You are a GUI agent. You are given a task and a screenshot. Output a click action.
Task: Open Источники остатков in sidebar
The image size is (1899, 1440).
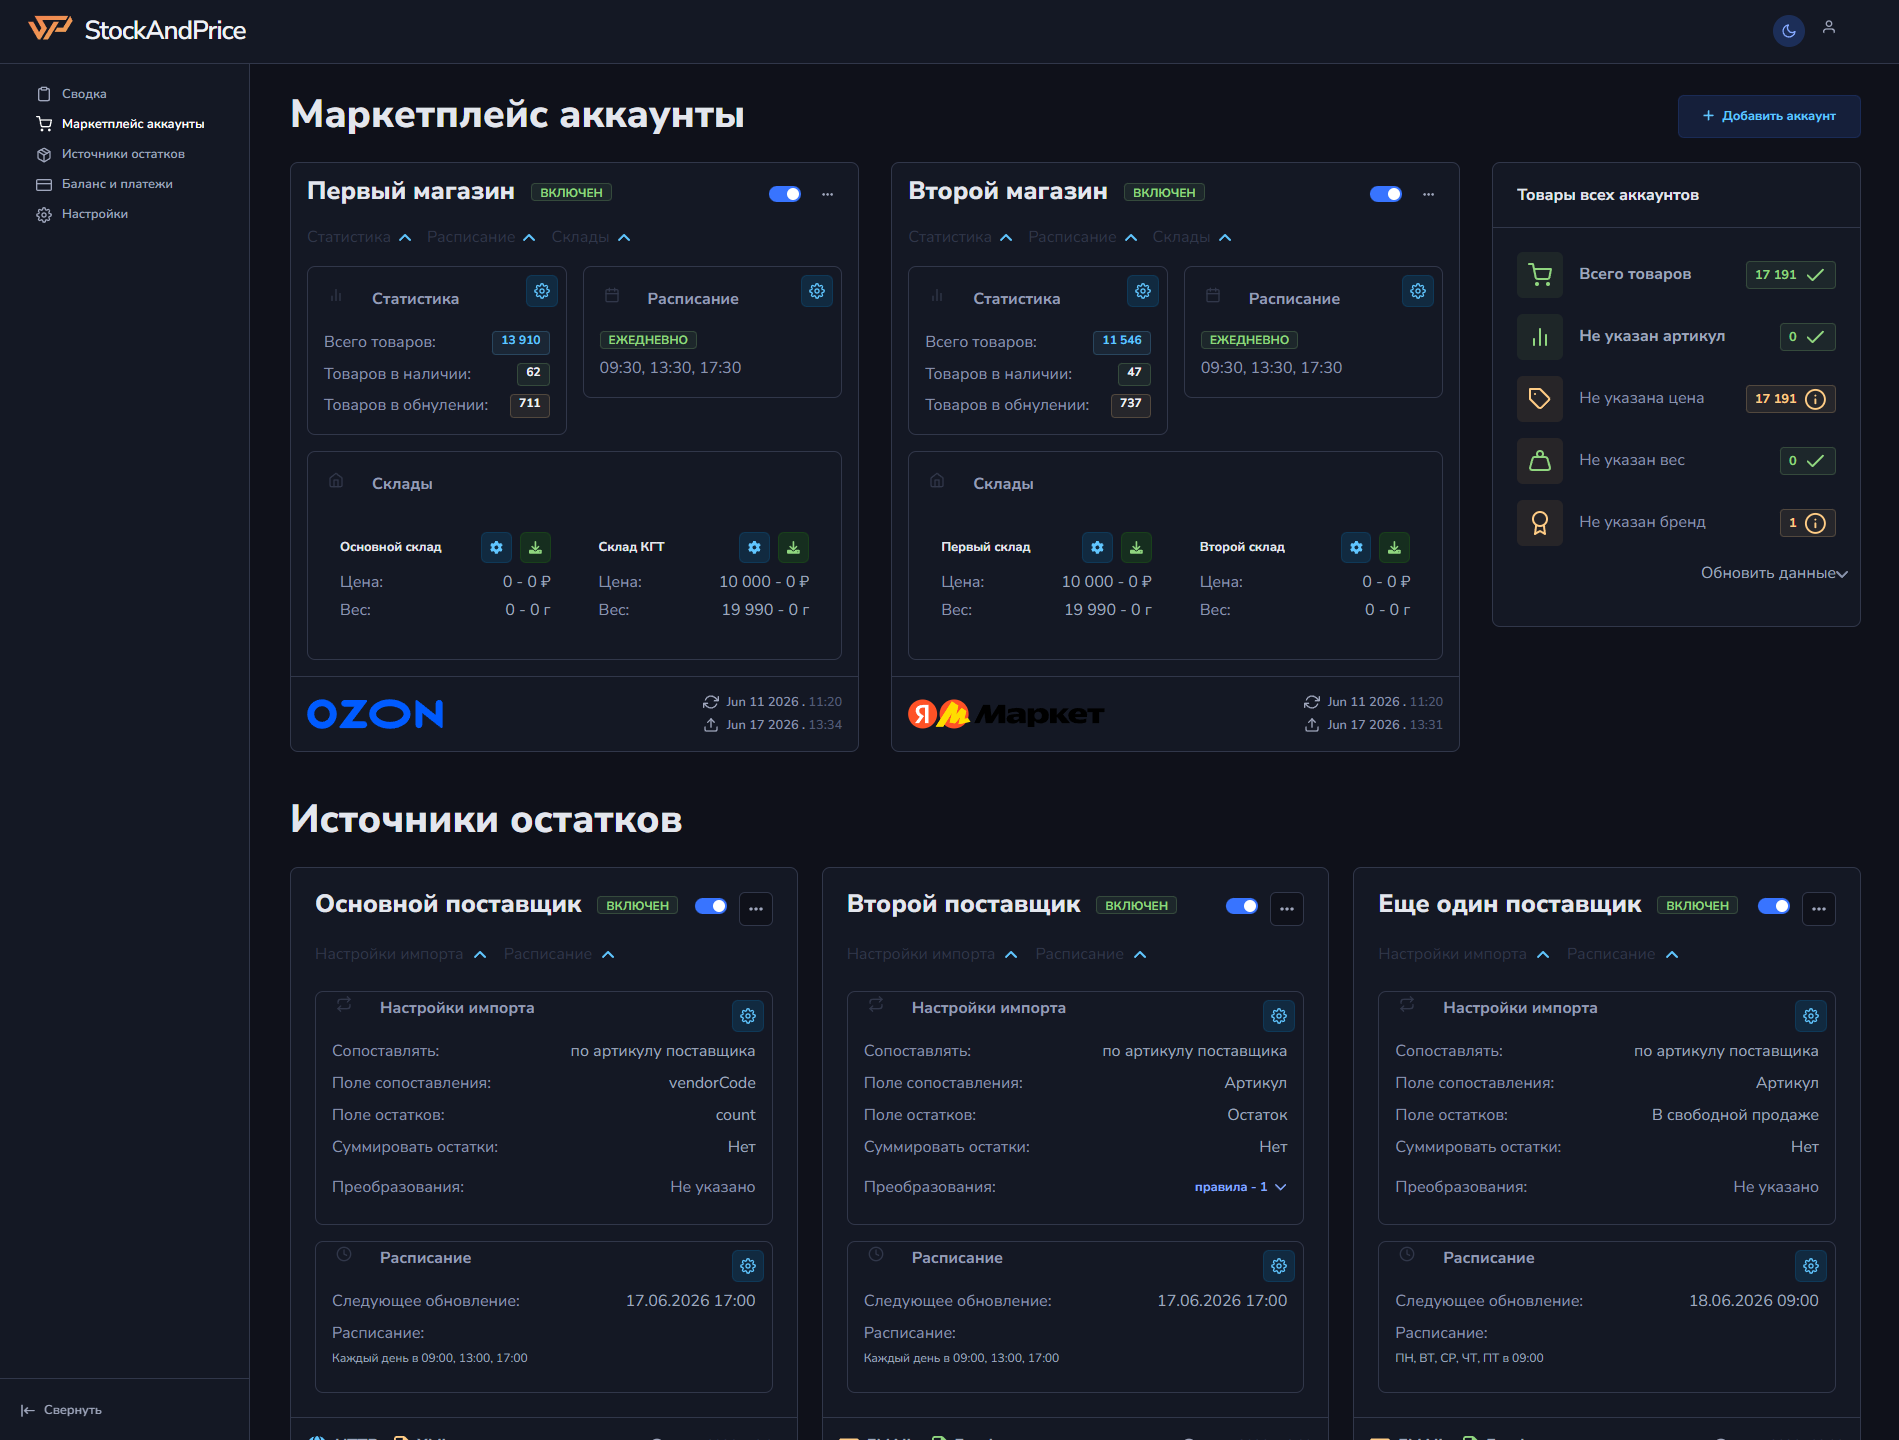(110, 154)
